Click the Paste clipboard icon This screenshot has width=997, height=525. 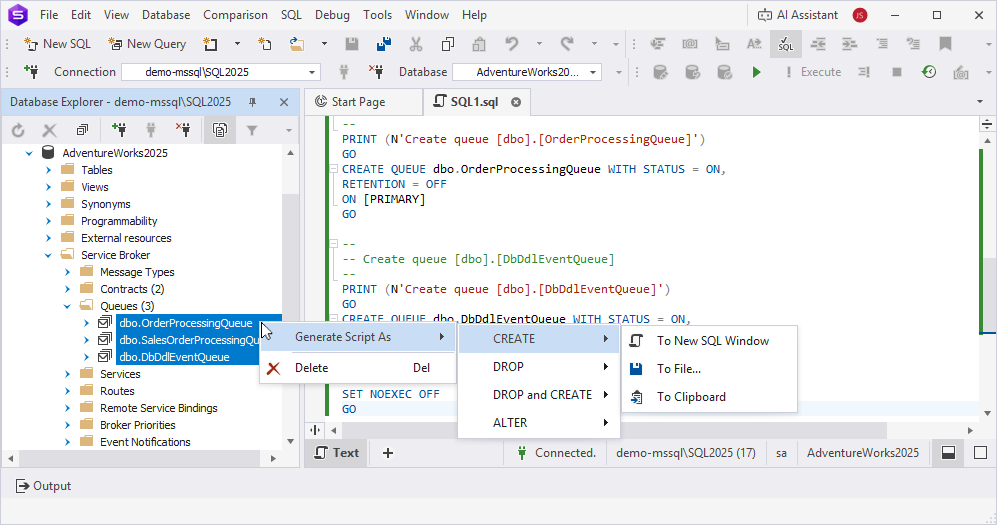pos(479,44)
